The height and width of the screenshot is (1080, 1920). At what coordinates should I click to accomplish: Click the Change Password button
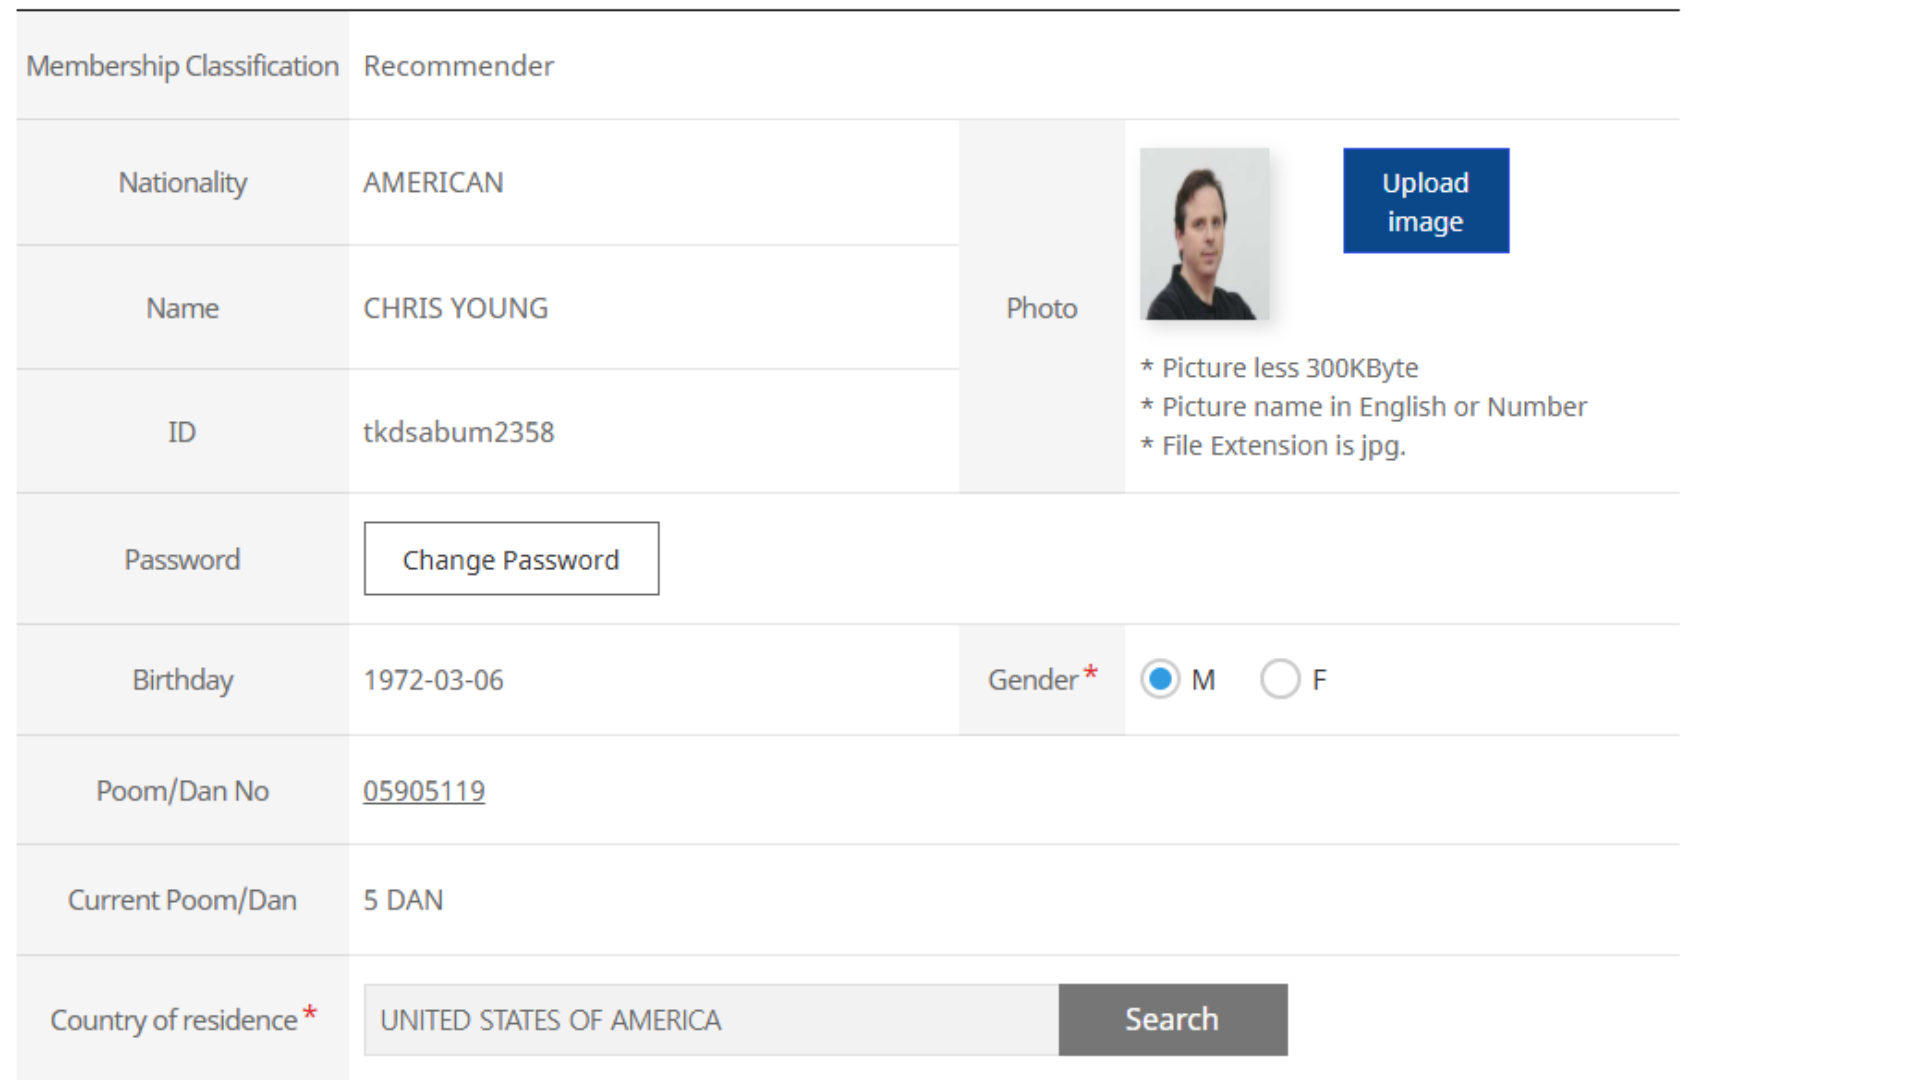pyautogui.click(x=511, y=559)
